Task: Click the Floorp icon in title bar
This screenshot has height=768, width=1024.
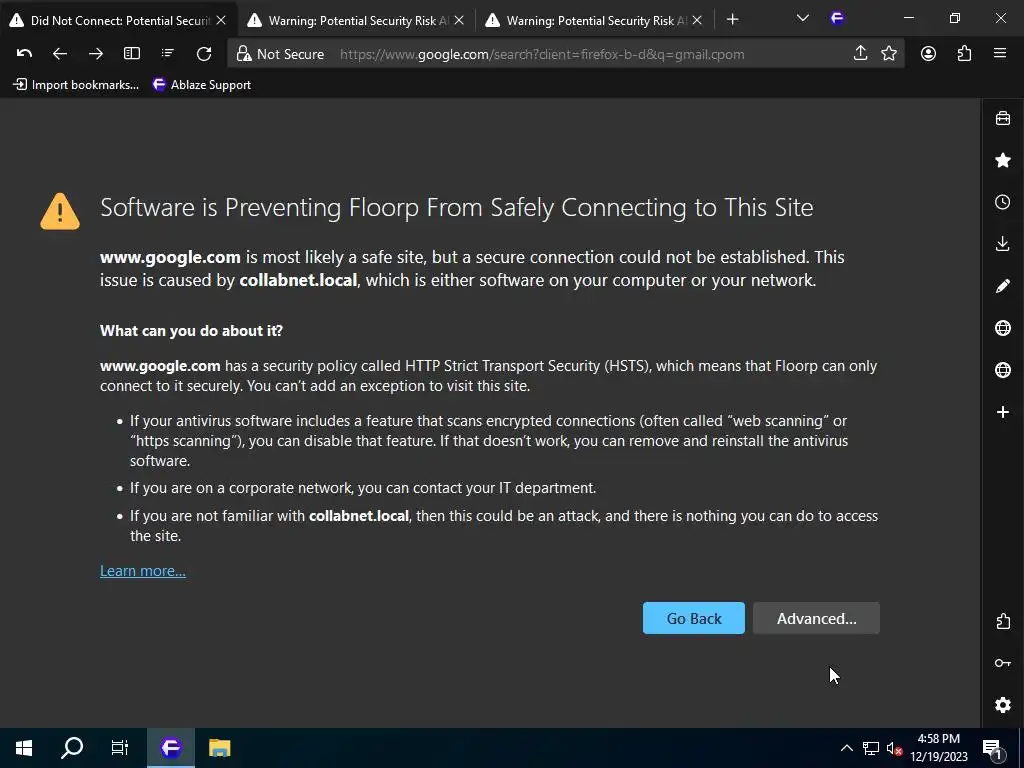Action: pyautogui.click(x=837, y=18)
